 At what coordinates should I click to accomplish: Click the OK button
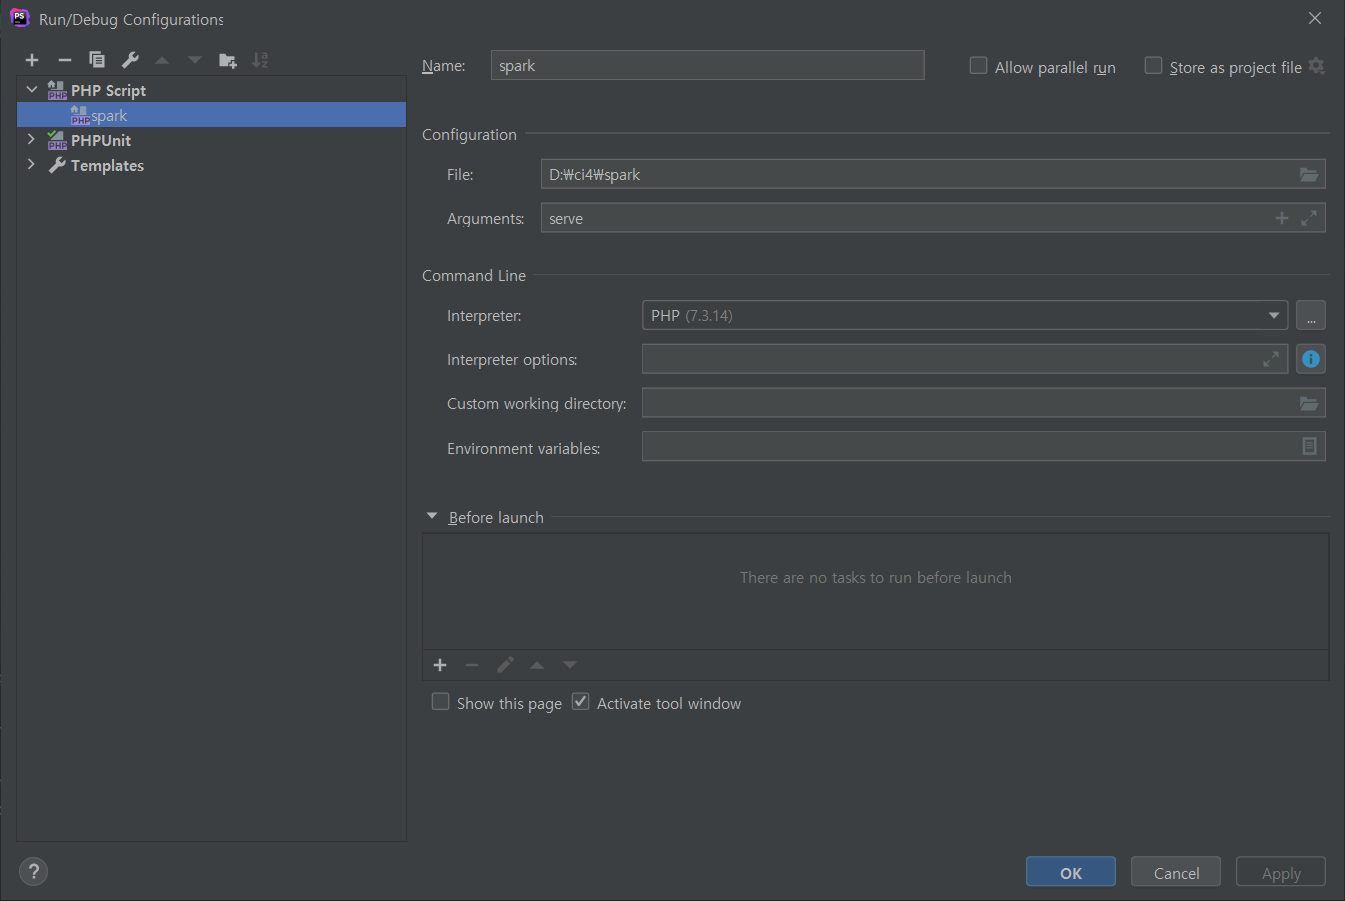tap(1070, 872)
